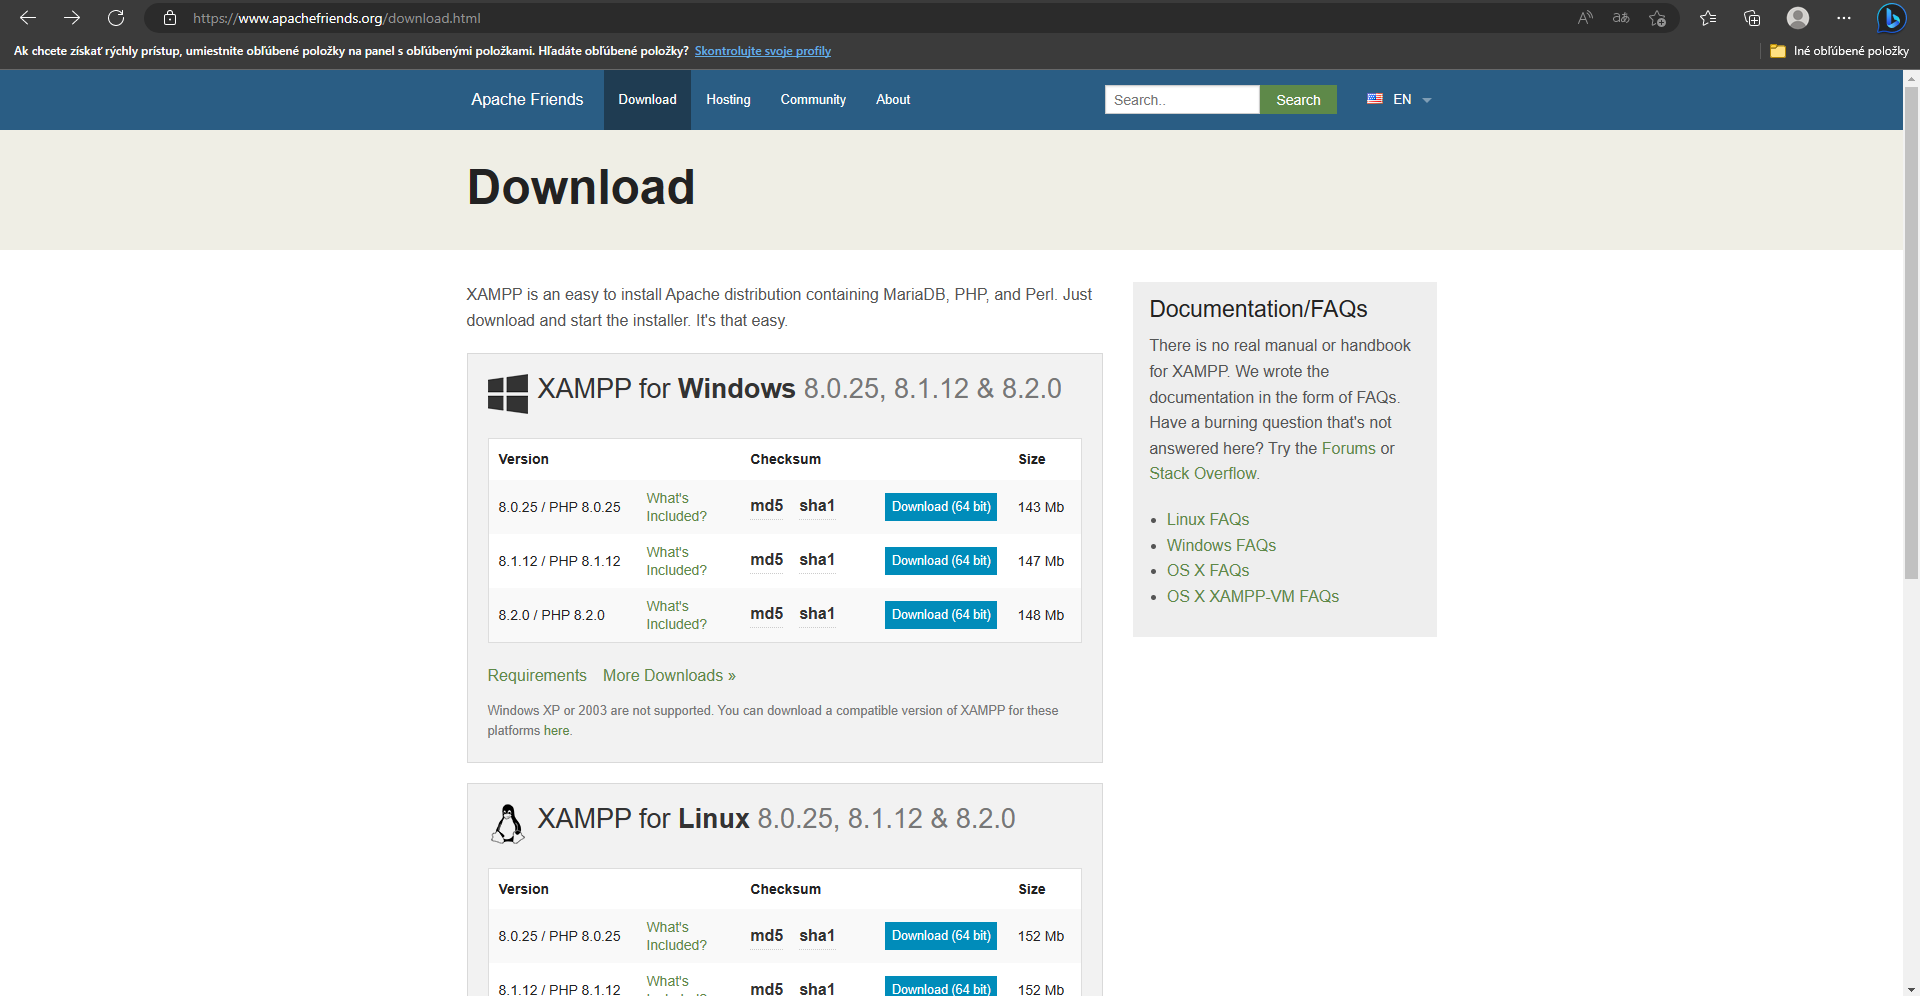Expand the EN language dropdown
The image size is (1920, 996).
pyautogui.click(x=1400, y=100)
